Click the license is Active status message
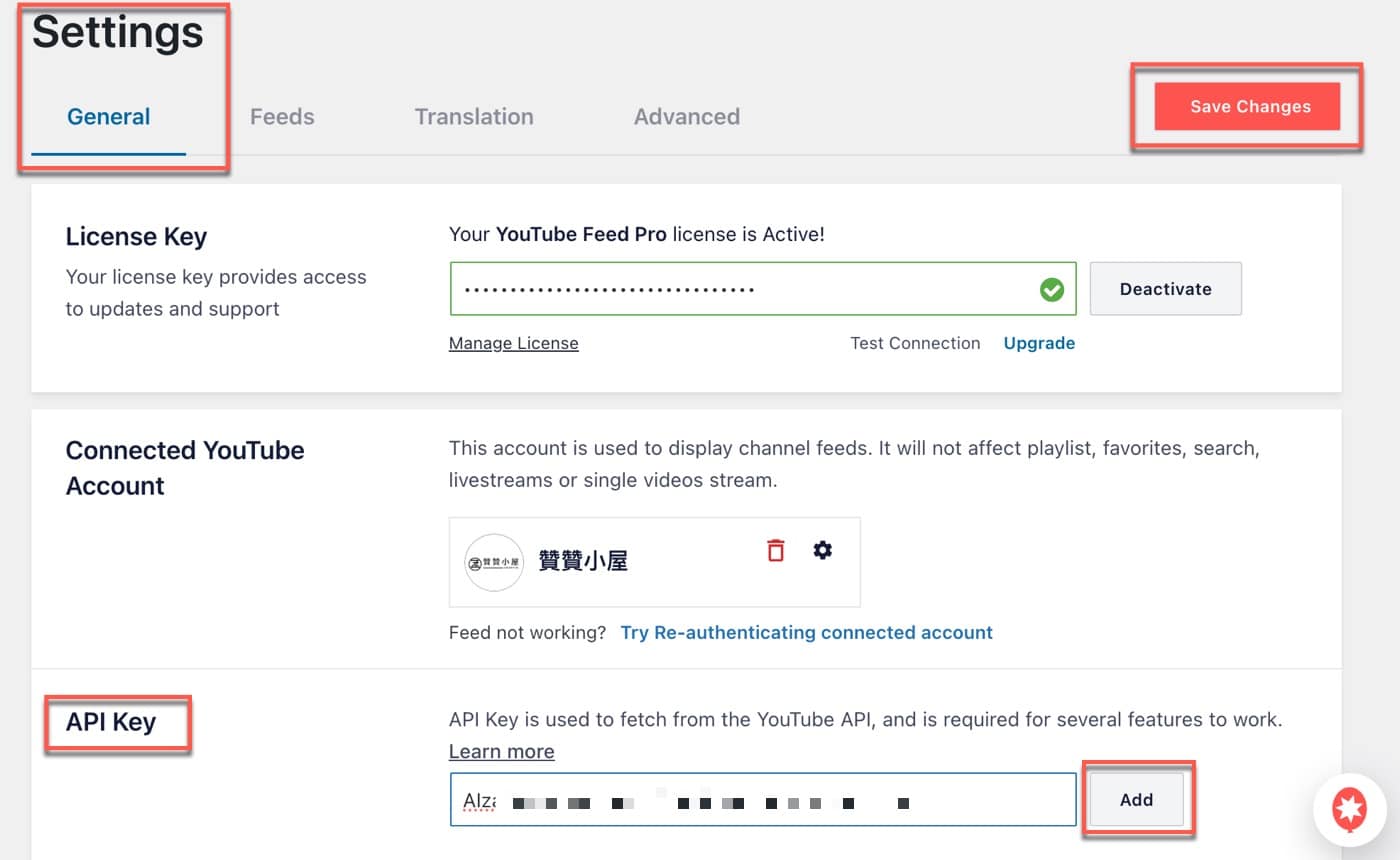Screen dimensions: 1400x860 pyautogui.click(x=637, y=234)
